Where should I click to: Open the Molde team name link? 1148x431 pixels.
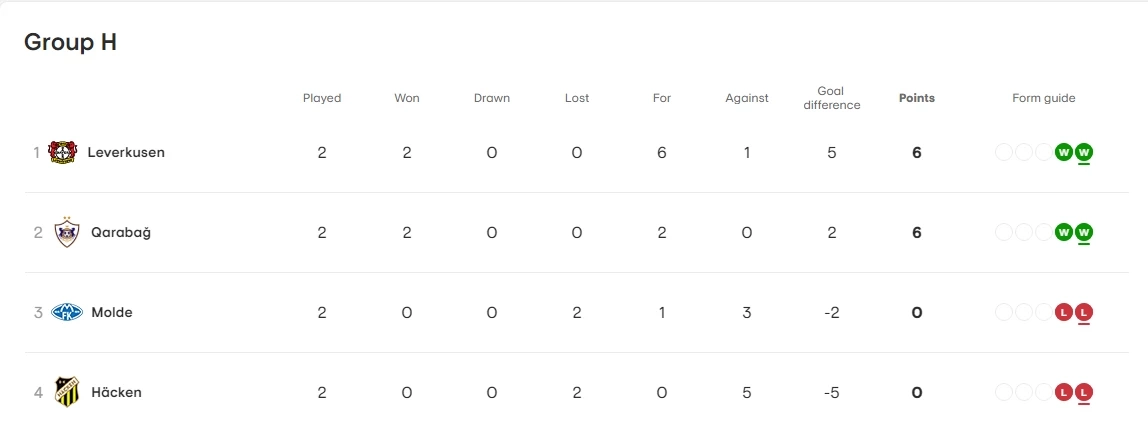112,312
